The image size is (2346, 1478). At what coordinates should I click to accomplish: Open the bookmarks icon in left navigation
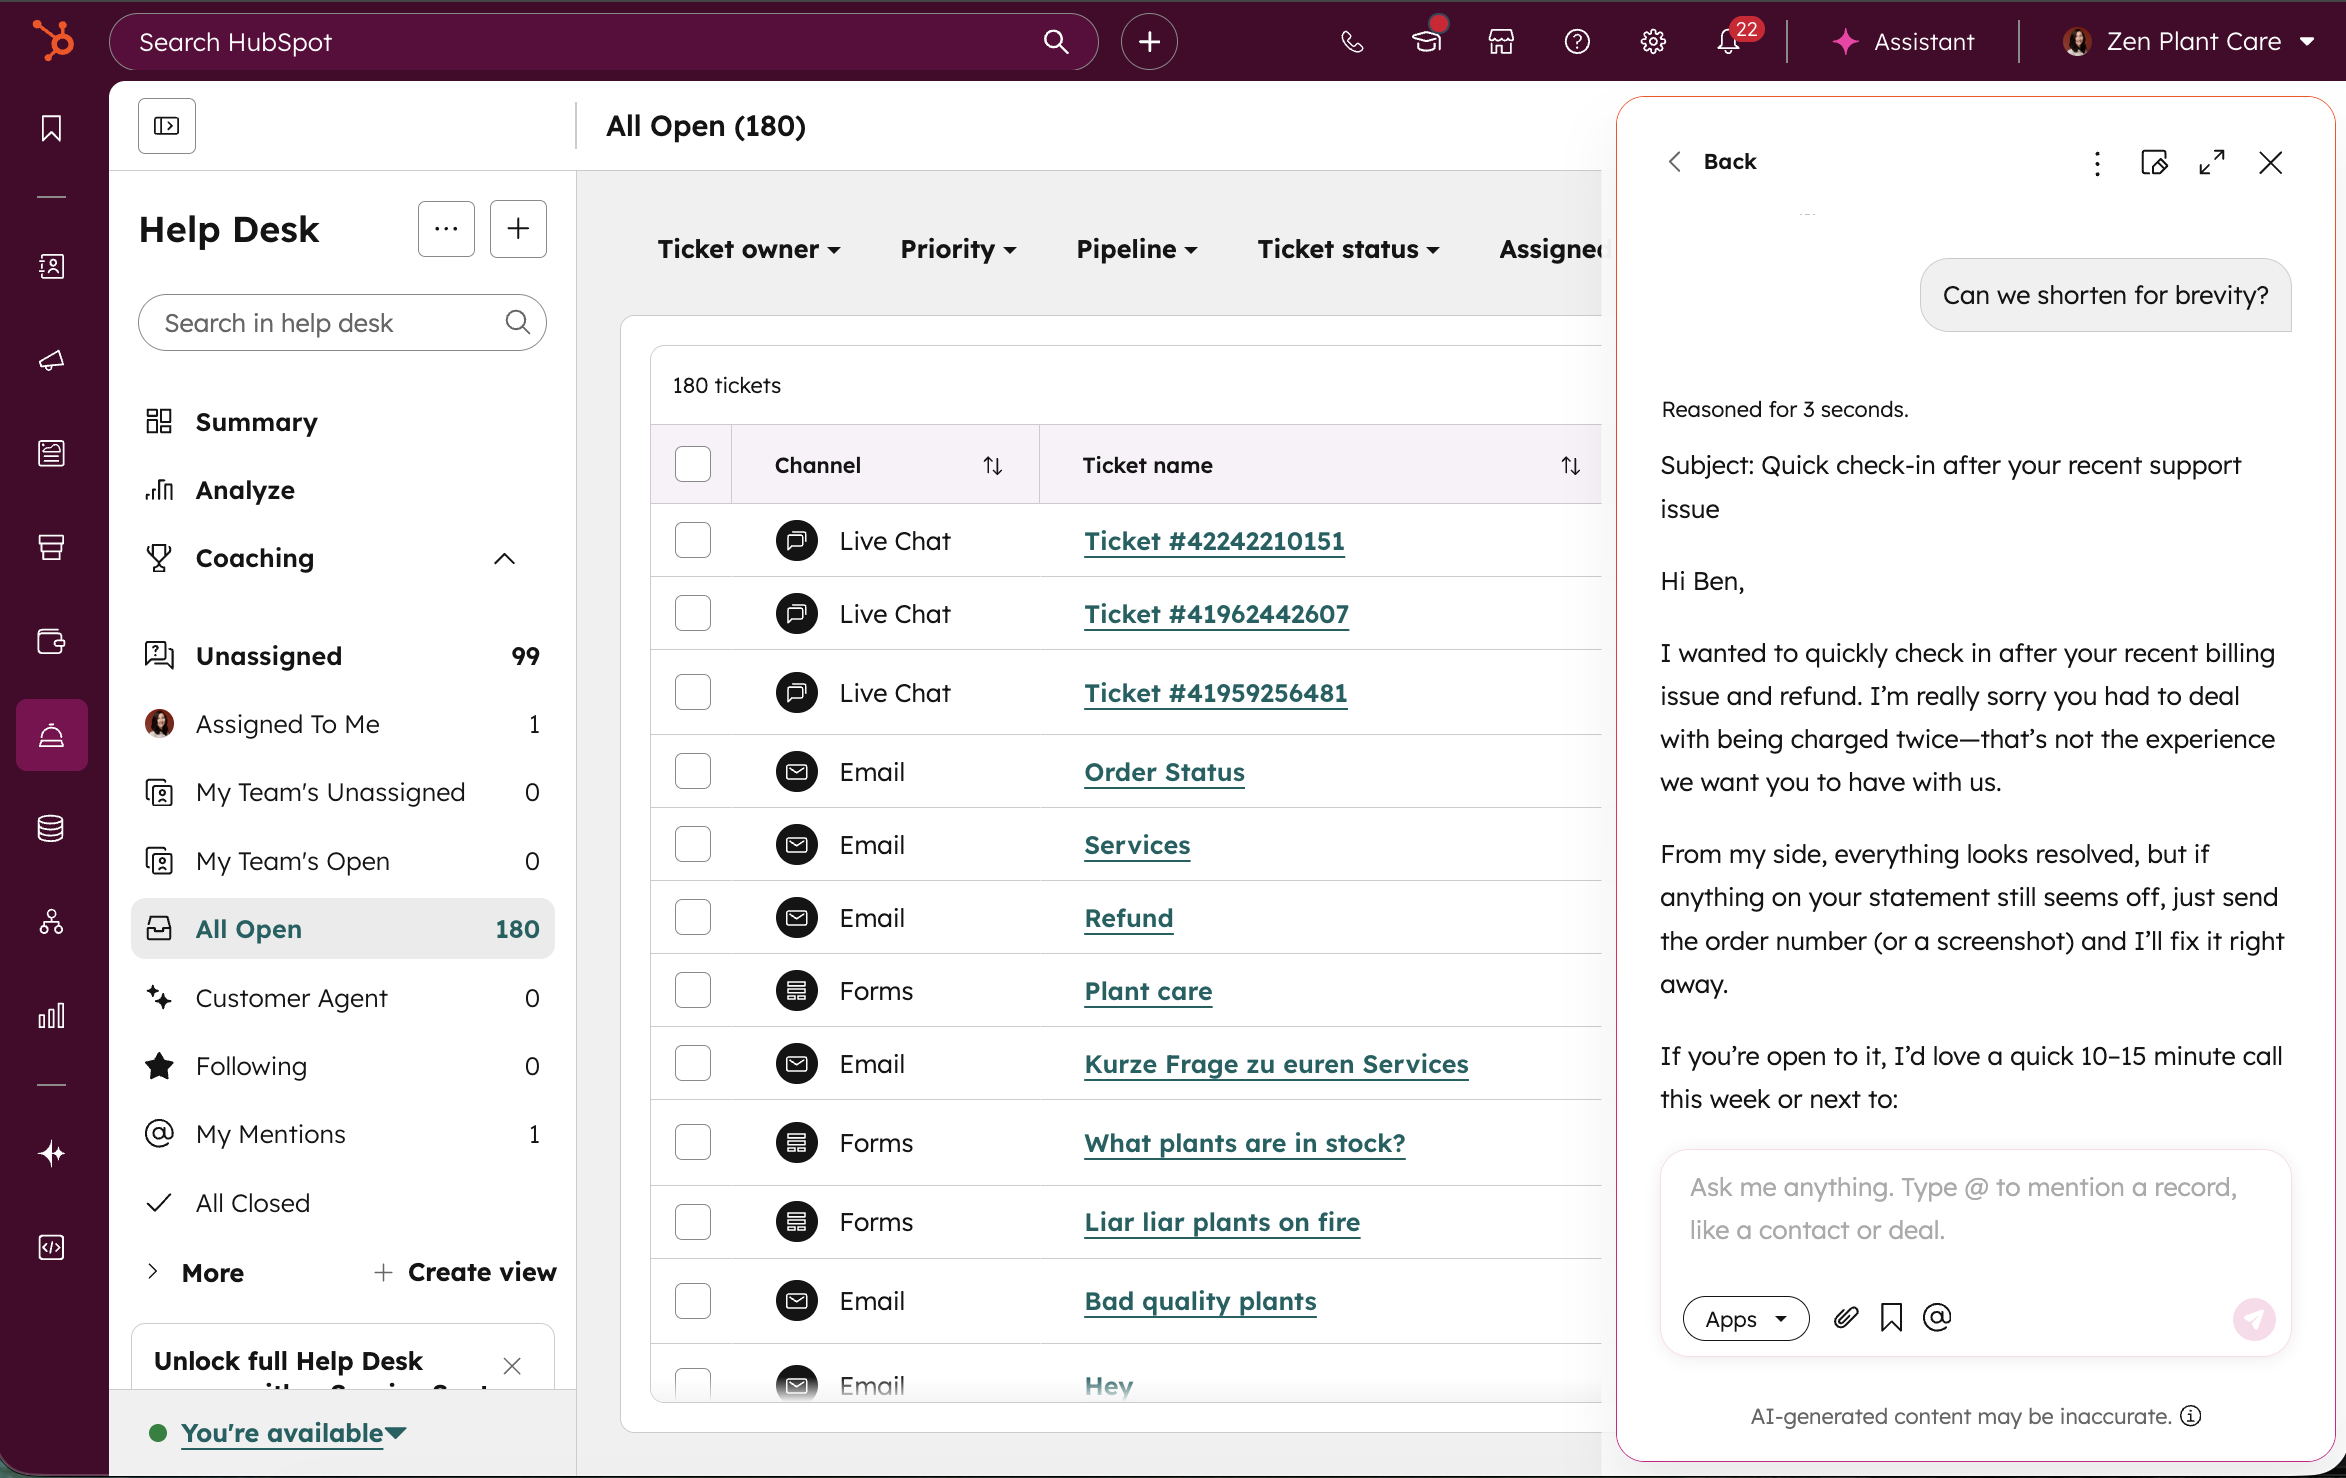coord(51,128)
